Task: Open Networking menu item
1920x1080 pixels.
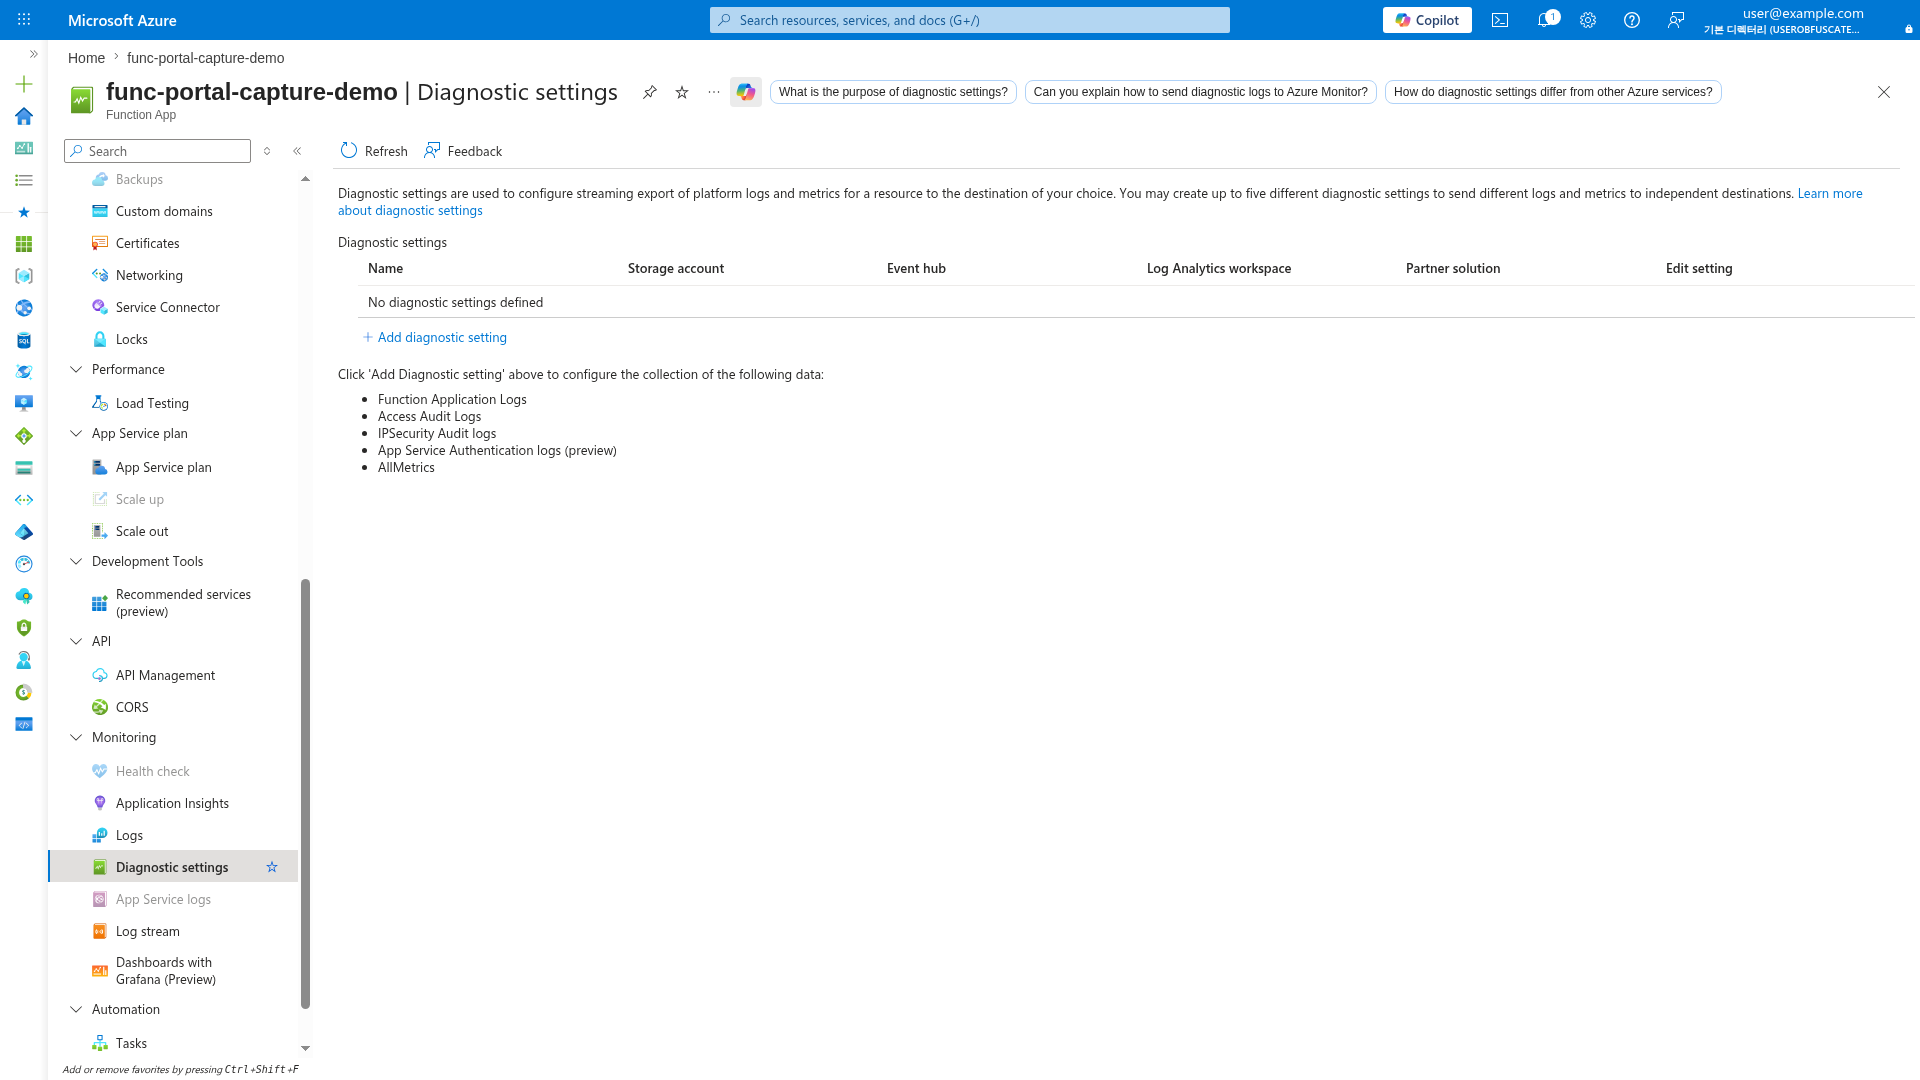Action: click(173, 275)
